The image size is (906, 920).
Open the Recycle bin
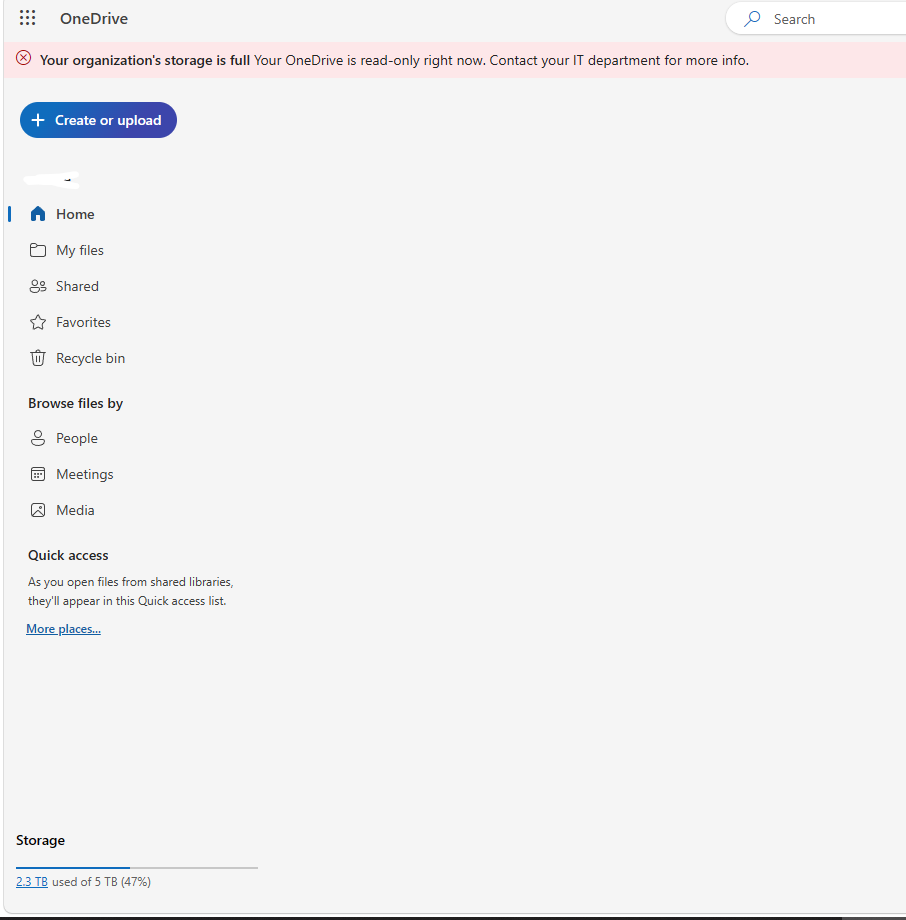[90, 358]
